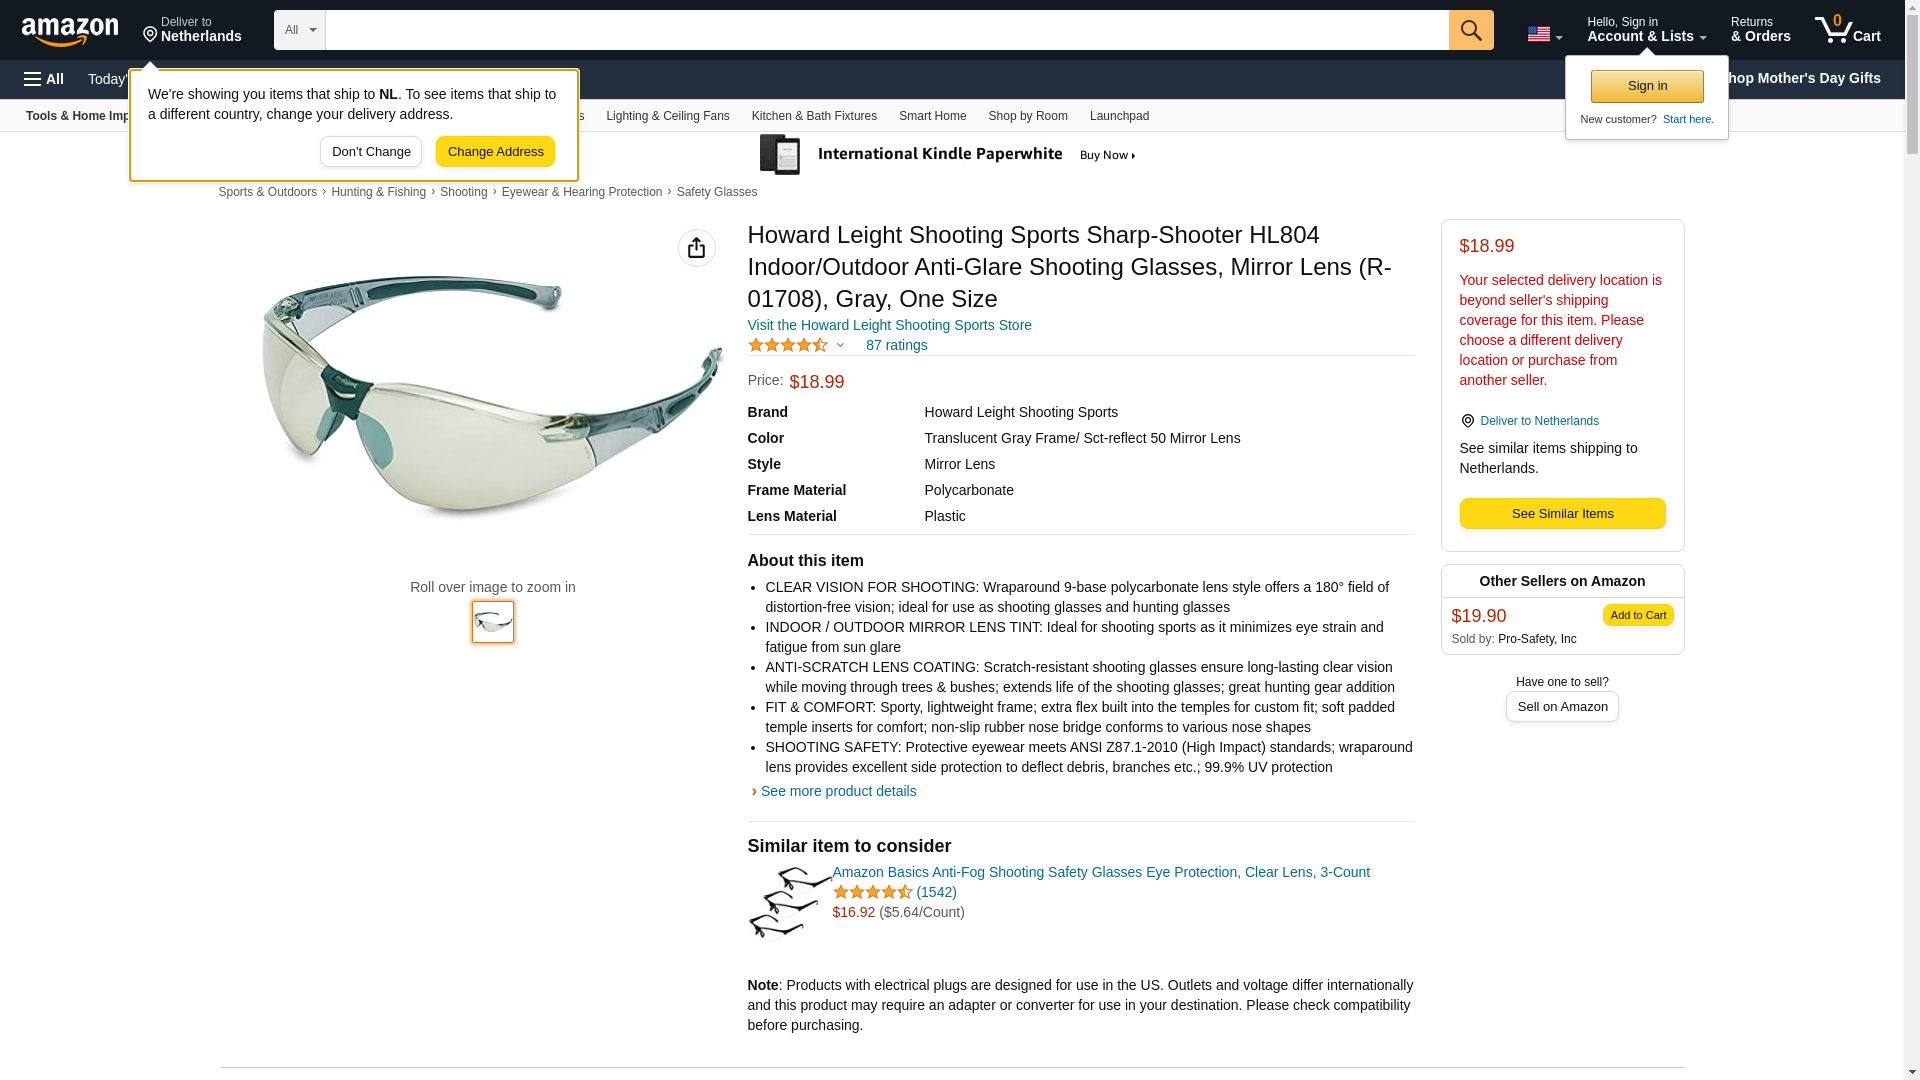Click into the Amazon search field

coord(886,30)
